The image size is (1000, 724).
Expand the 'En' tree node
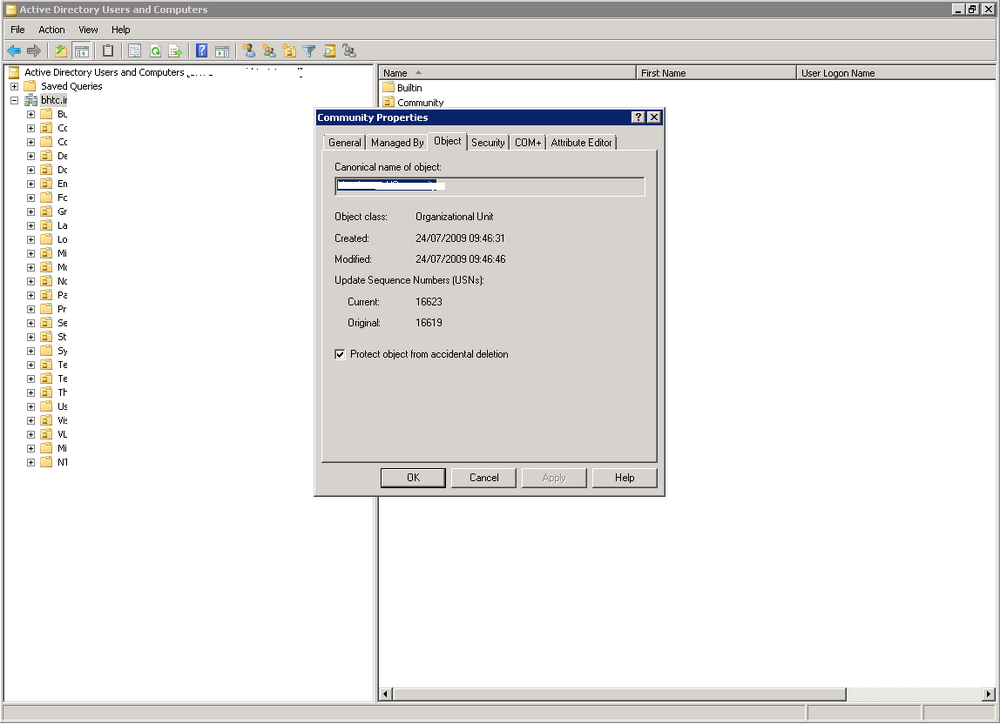pyautogui.click(x=31, y=184)
